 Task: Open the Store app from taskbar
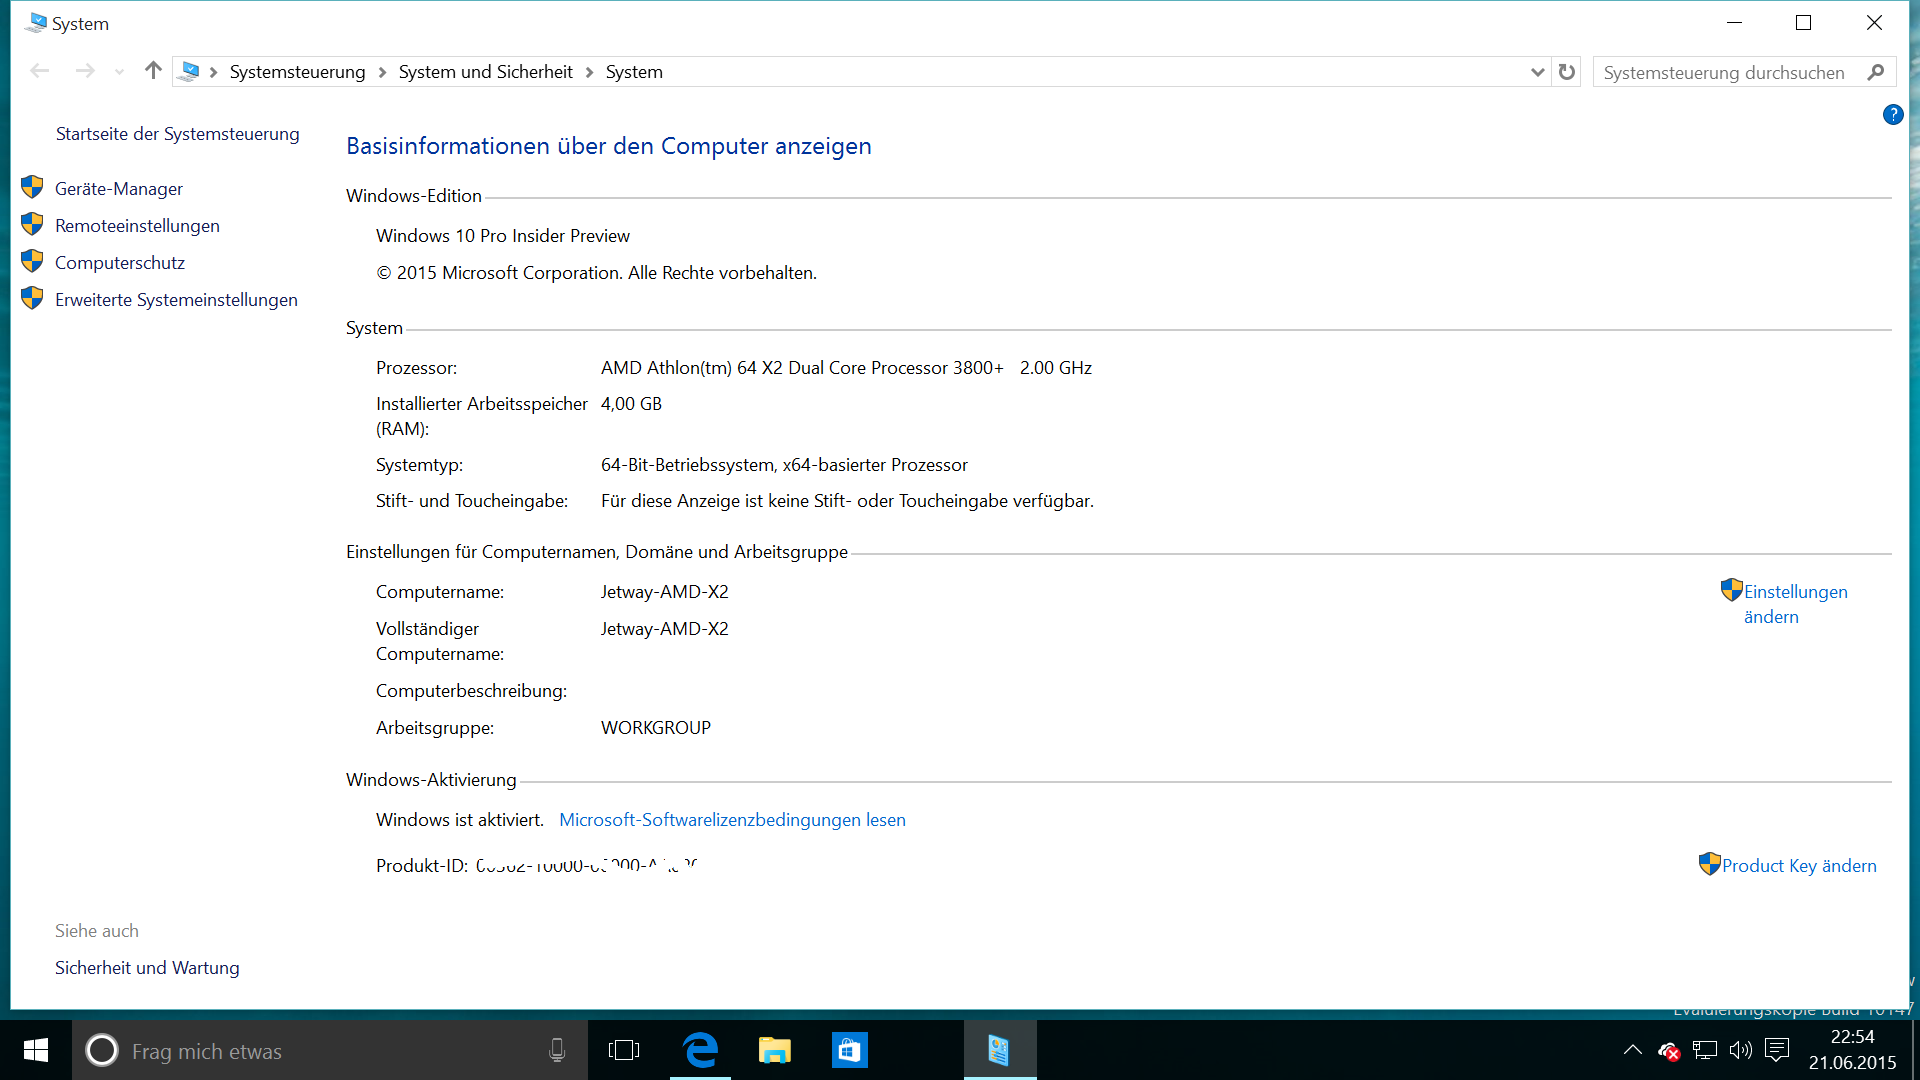tap(849, 1050)
